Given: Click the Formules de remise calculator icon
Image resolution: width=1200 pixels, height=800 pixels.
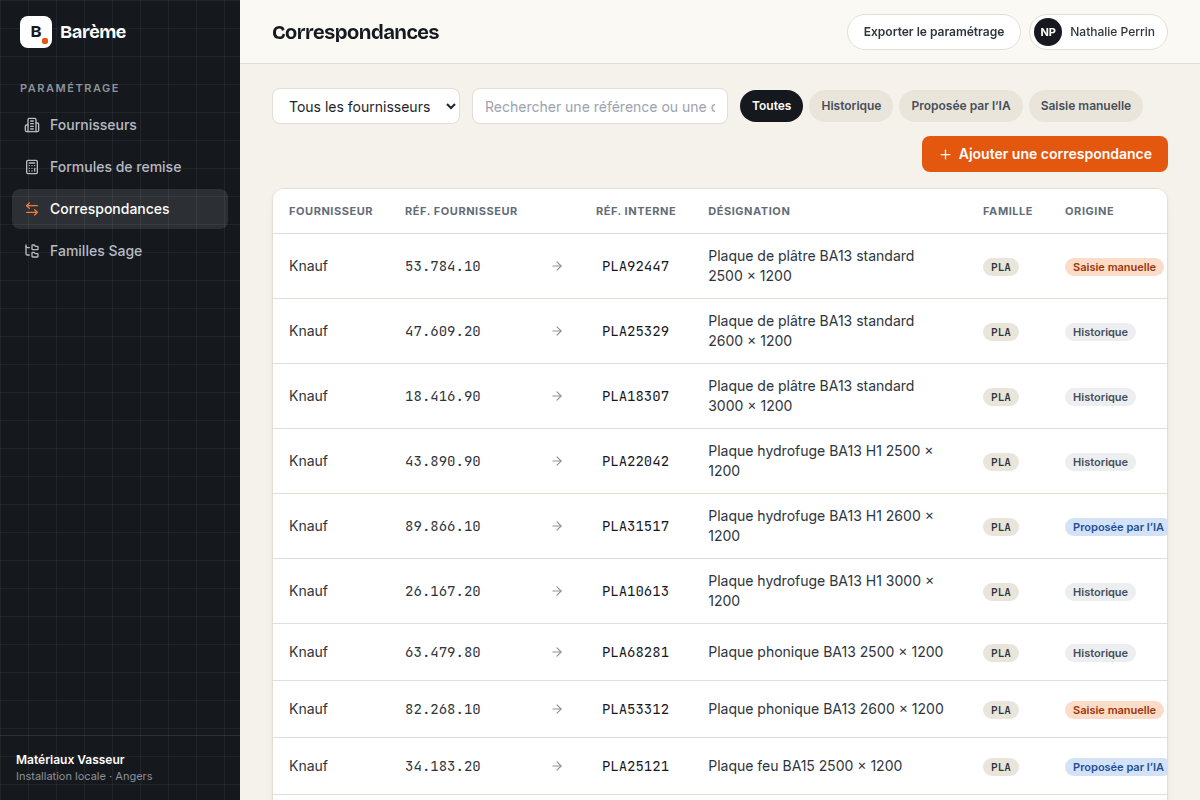Looking at the screenshot, I should (32, 167).
